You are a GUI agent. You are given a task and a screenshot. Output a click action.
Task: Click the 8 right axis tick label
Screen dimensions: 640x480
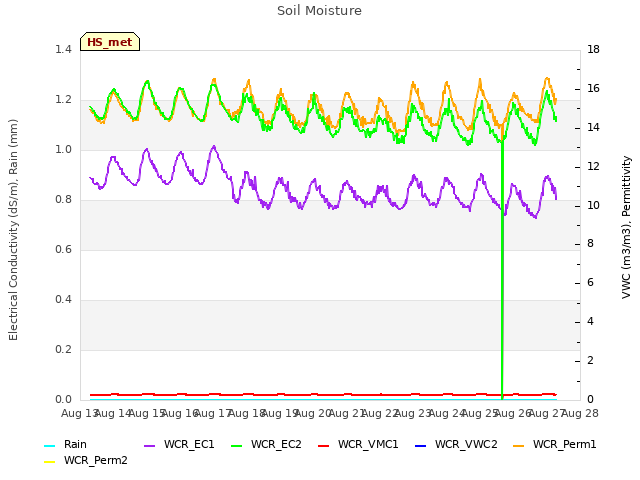pos(590,244)
